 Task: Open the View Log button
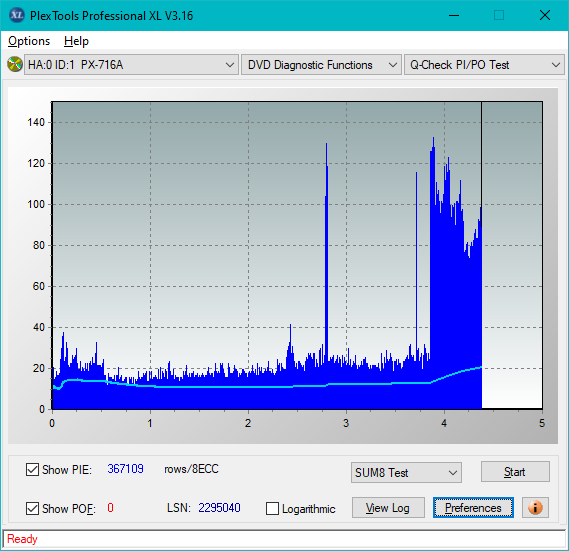click(388, 507)
